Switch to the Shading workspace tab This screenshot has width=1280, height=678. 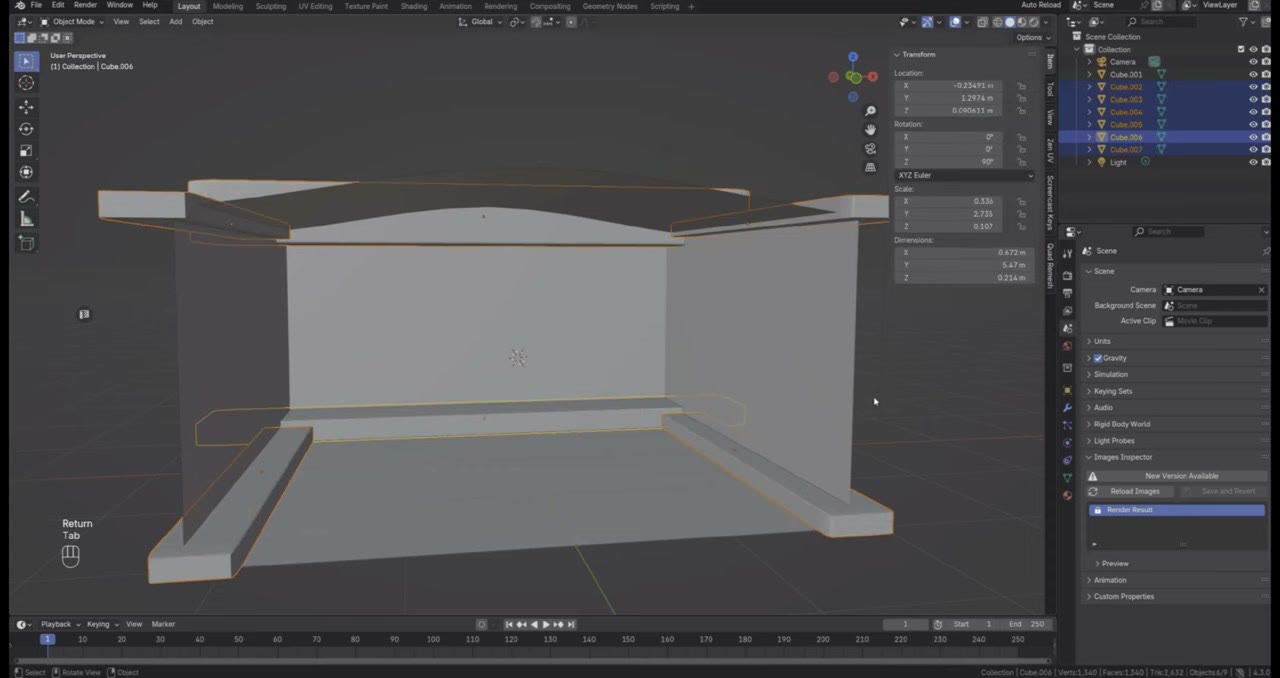pos(414,6)
